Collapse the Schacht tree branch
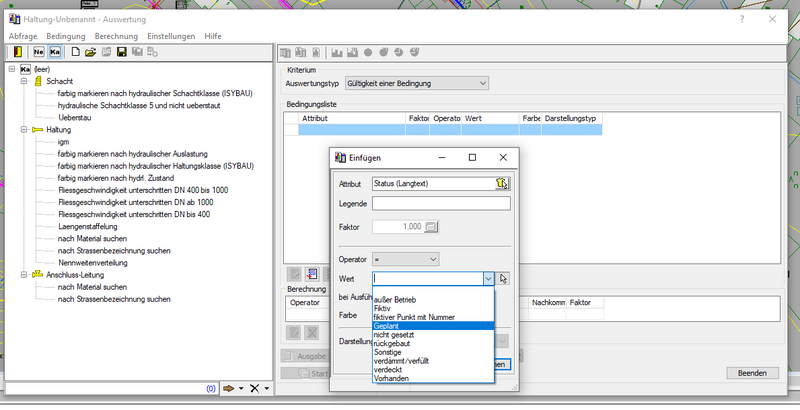The width and height of the screenshot is (800, 410). (x=24, y=81)
